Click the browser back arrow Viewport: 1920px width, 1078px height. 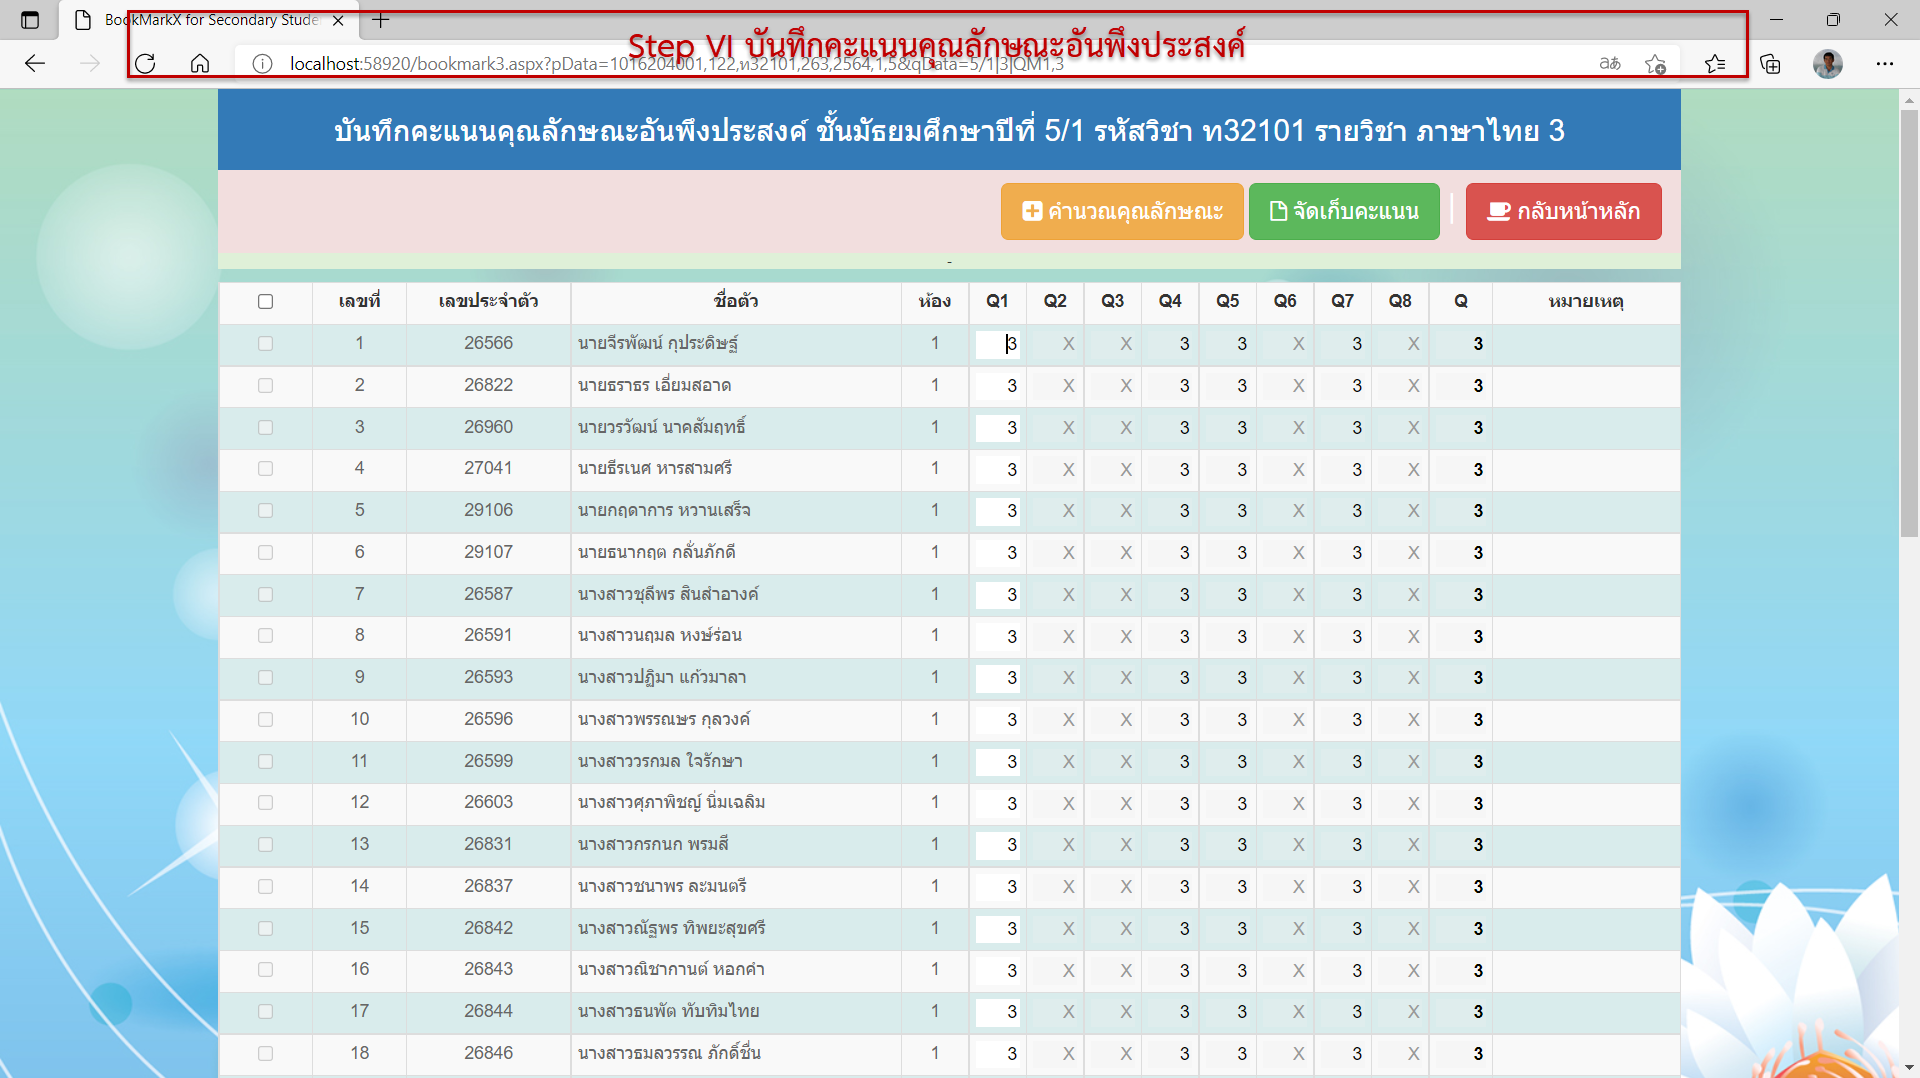(35, 64)
